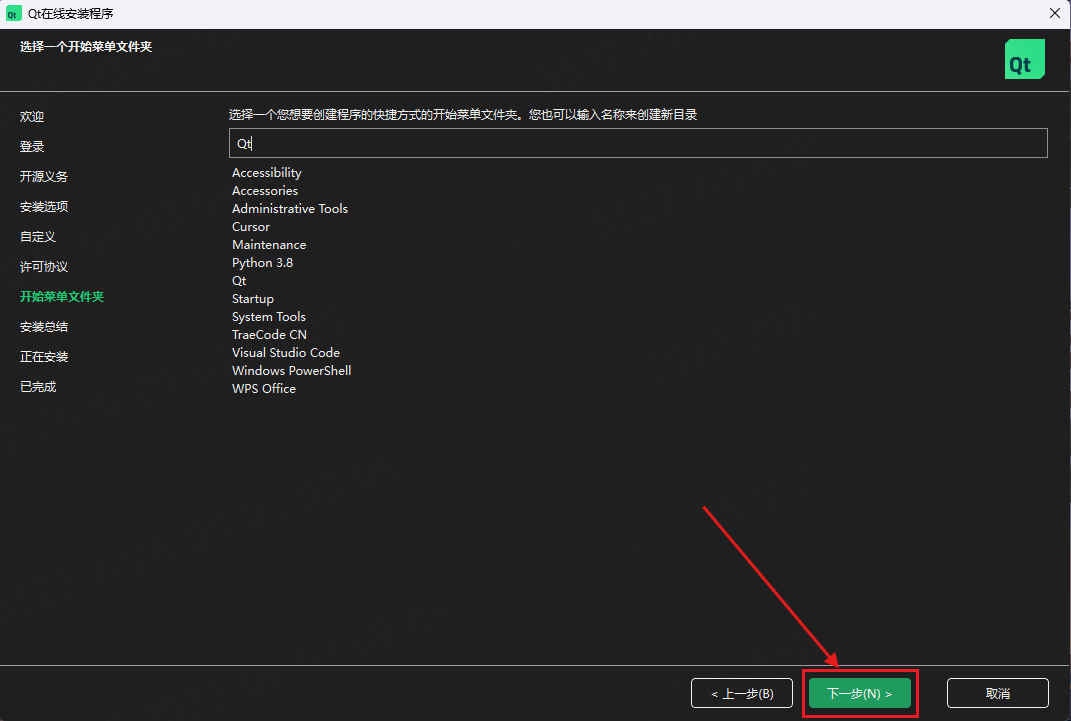
Task: Click the Qt在线安装程序 window title
Action: tap(70, 14)
